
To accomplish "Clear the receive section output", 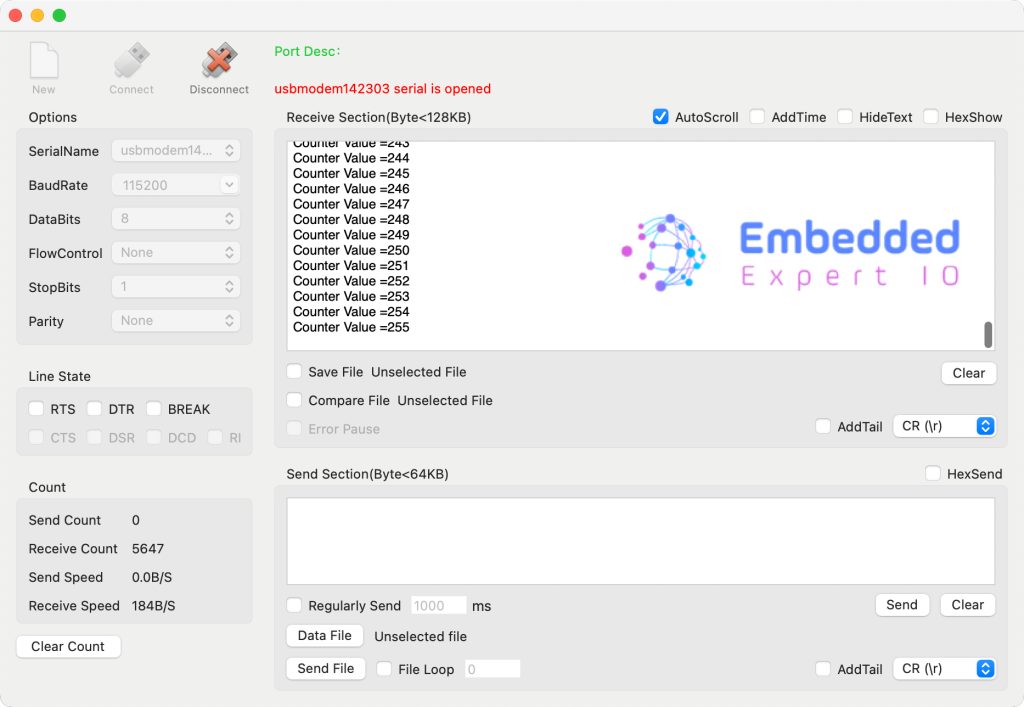I will tap(968, 373).
